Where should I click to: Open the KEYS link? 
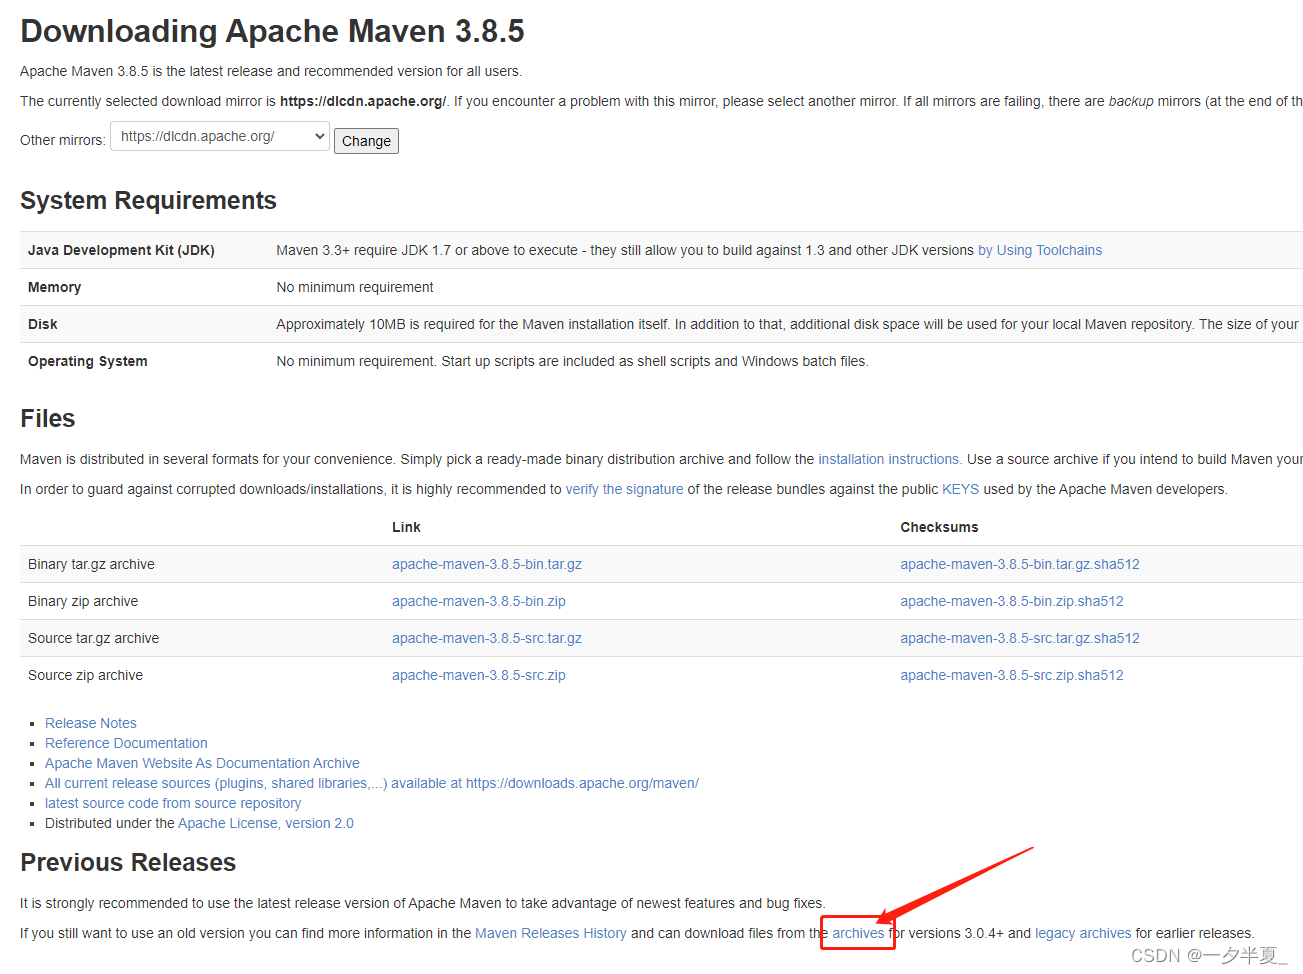pos(961,489)
